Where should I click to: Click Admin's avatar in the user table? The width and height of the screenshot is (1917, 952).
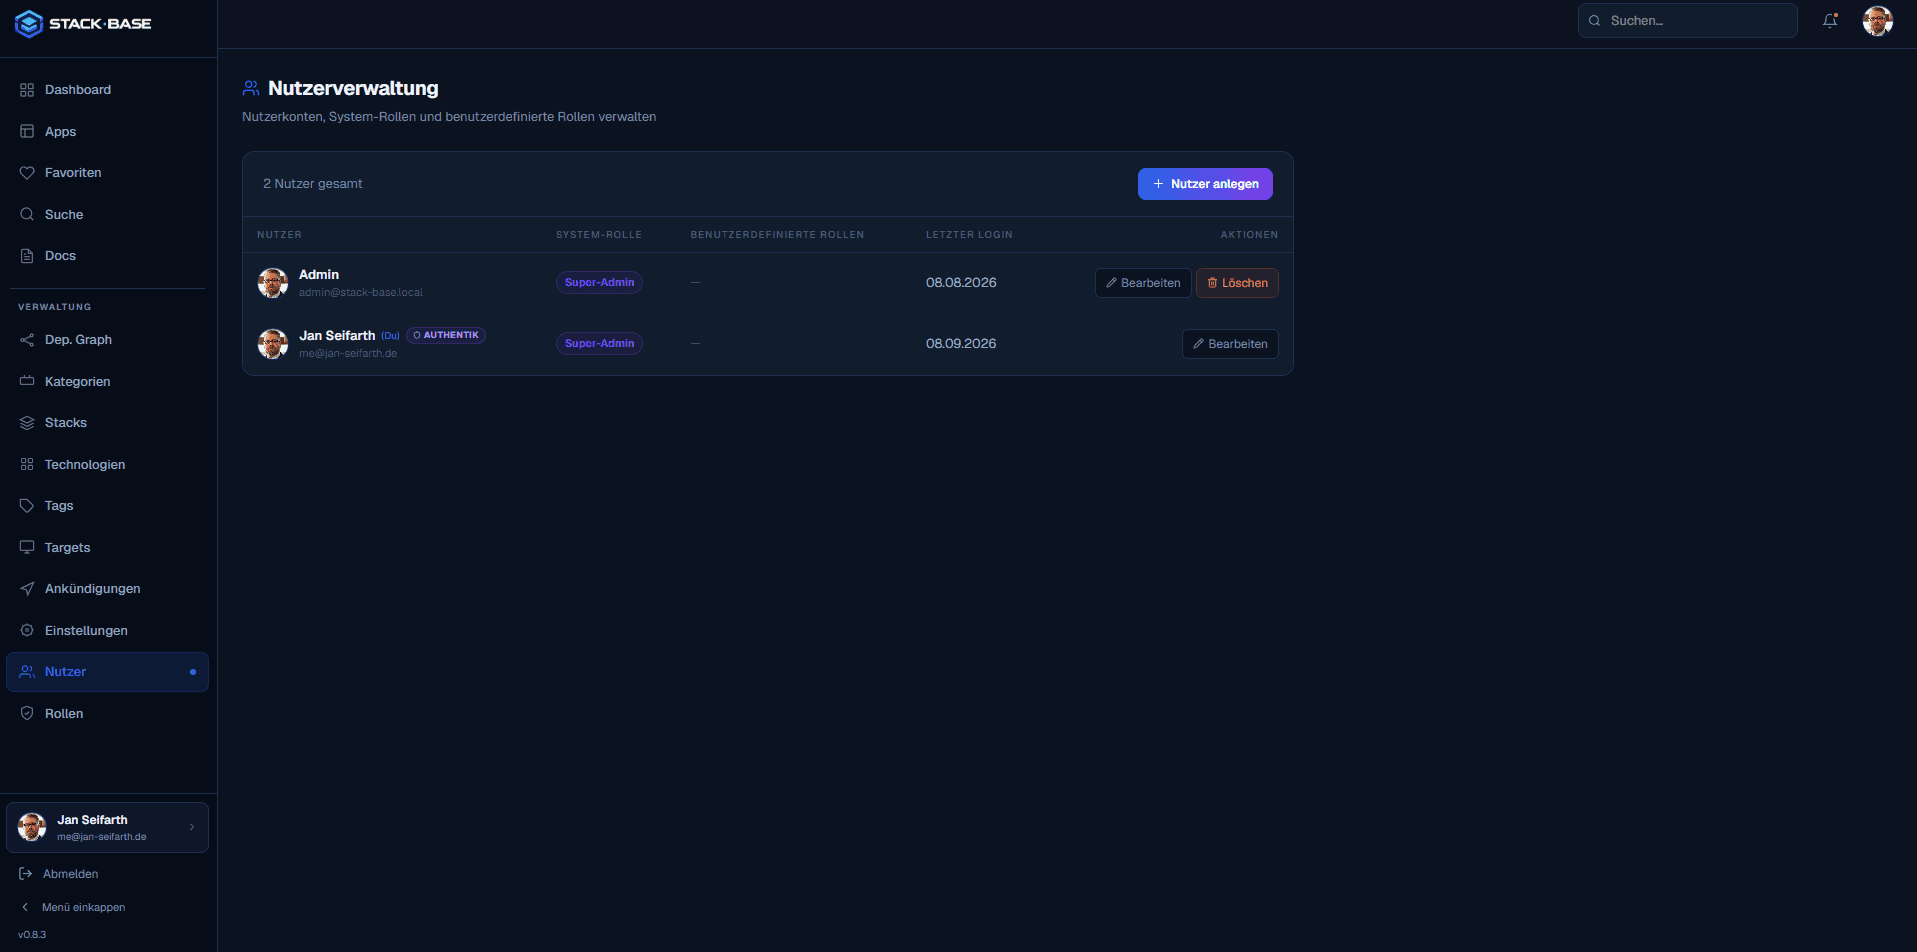(x=273, y=283)
